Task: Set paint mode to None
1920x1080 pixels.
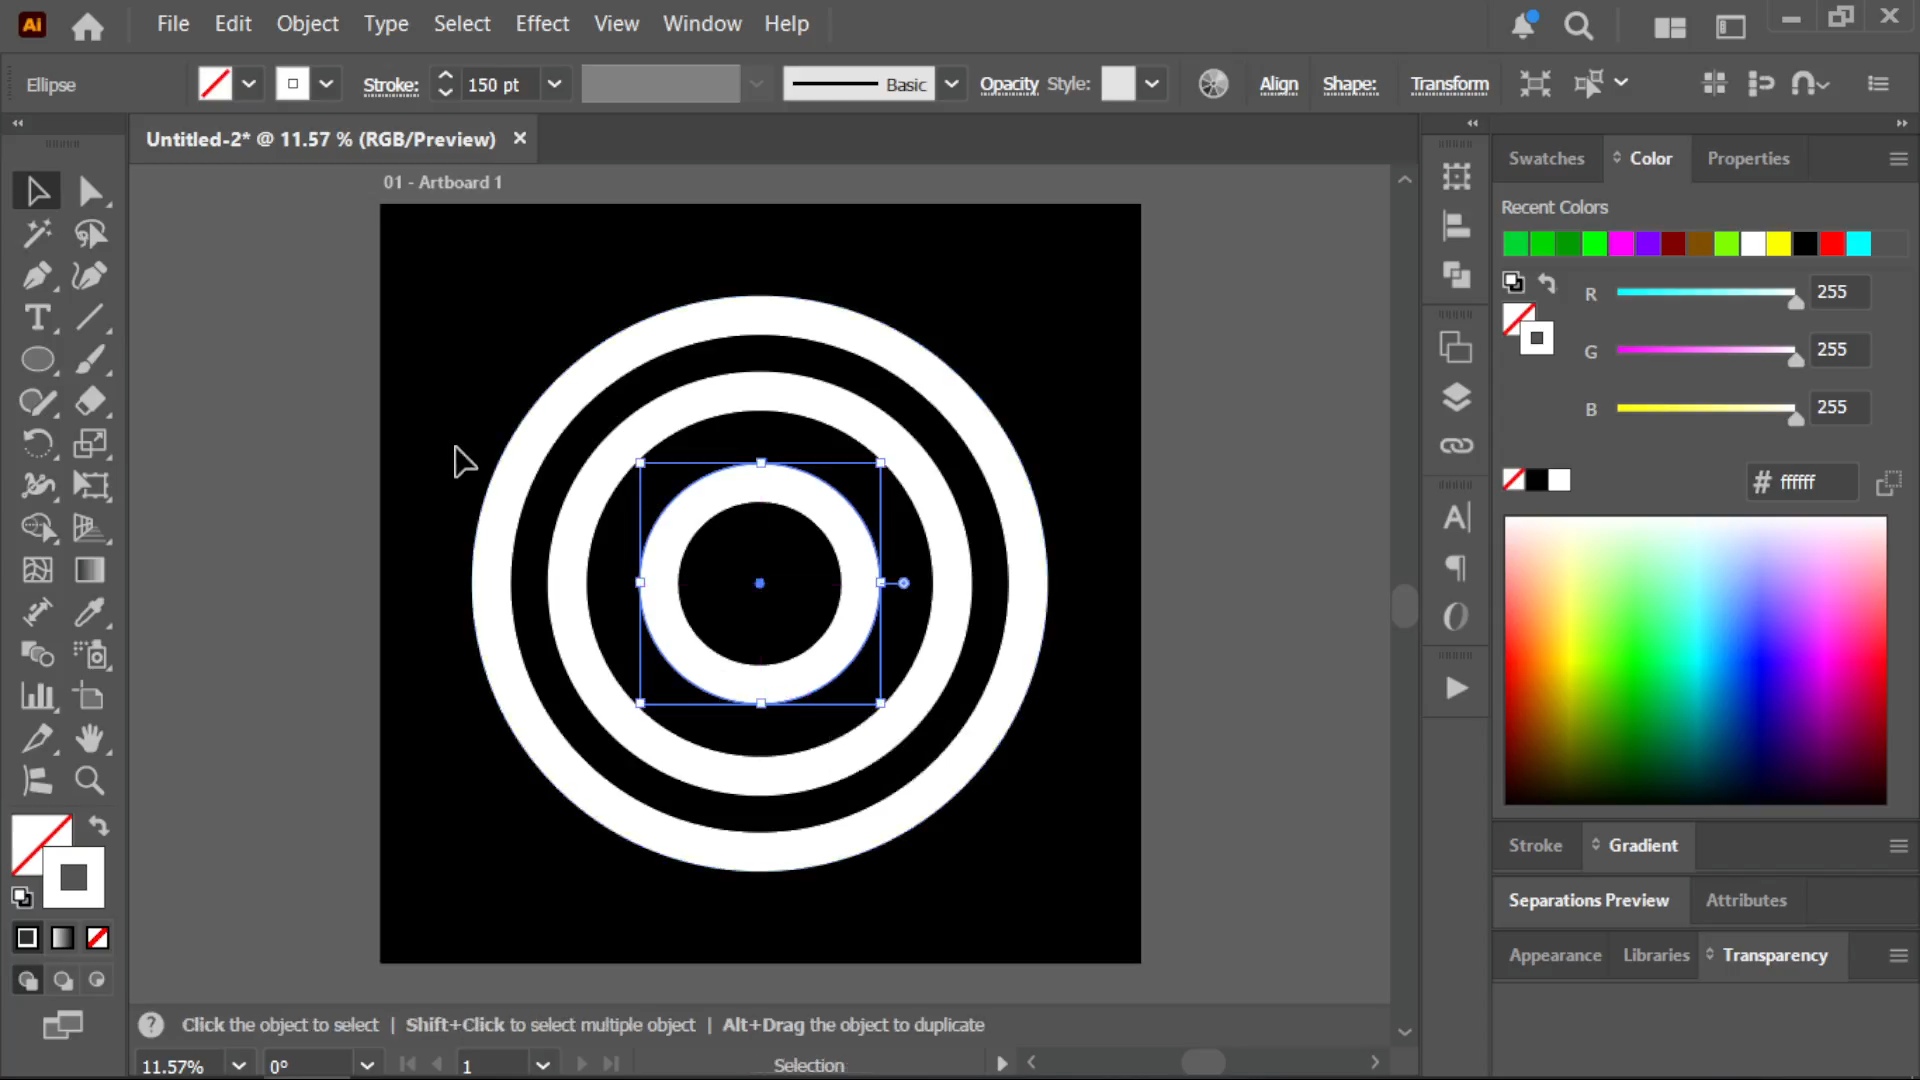Action: tap(97, 938)
